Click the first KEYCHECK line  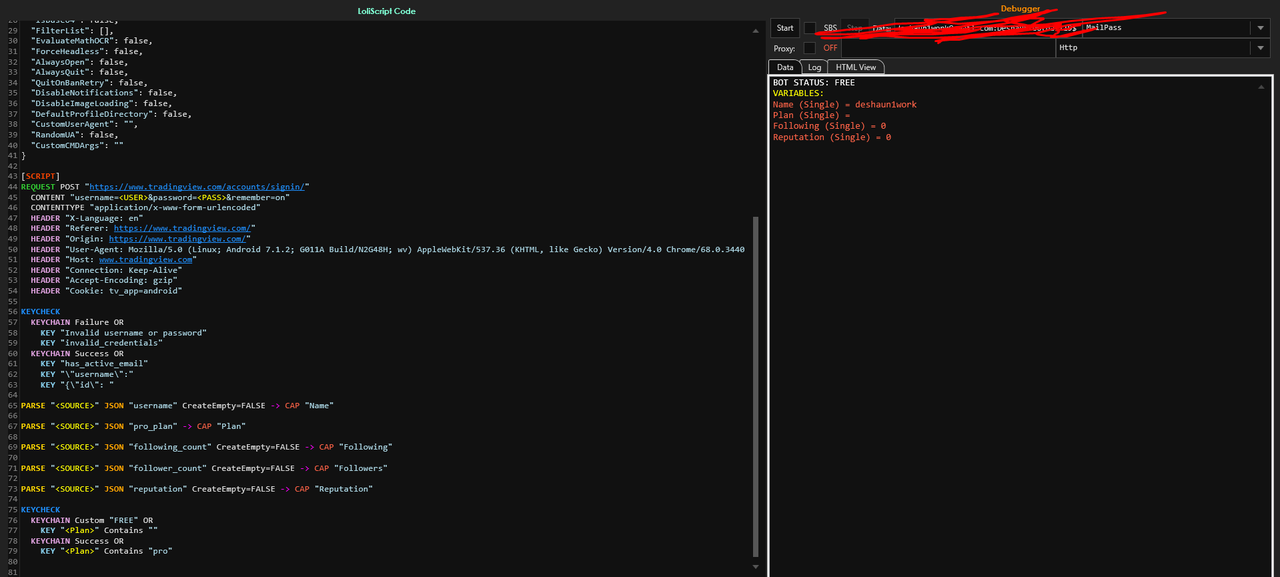tap(41, 312)
